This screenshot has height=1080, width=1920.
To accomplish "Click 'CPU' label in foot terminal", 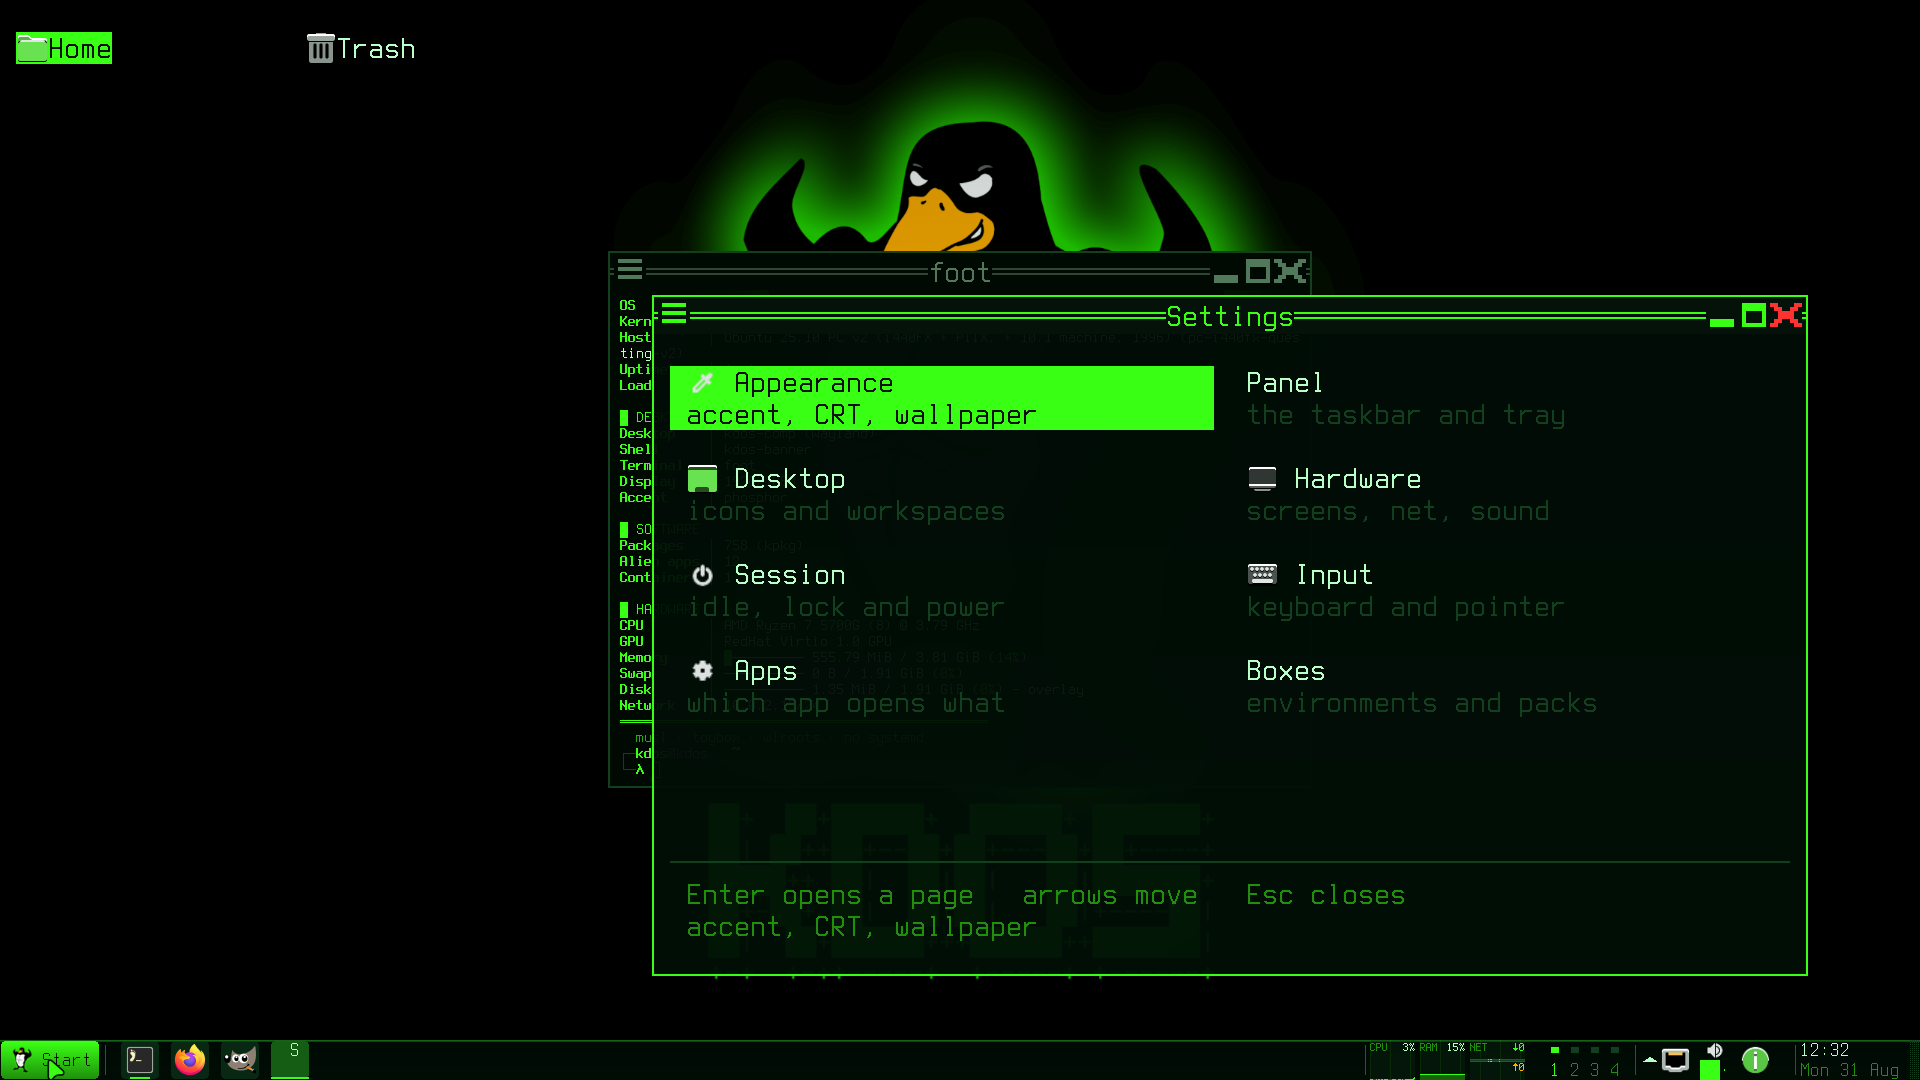I will pos(631,625).
